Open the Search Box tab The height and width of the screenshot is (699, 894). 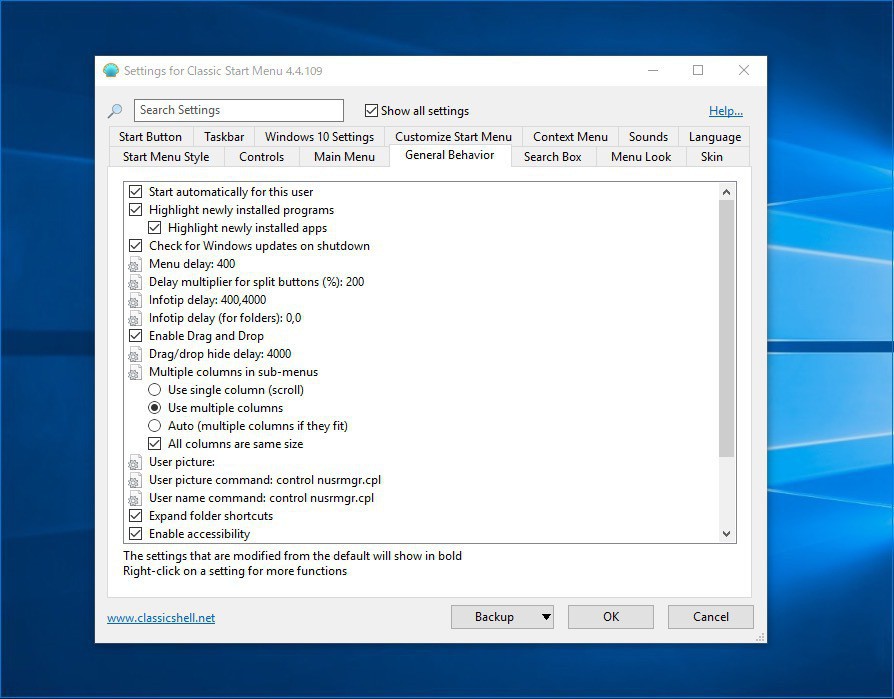(x=552, y=157)
